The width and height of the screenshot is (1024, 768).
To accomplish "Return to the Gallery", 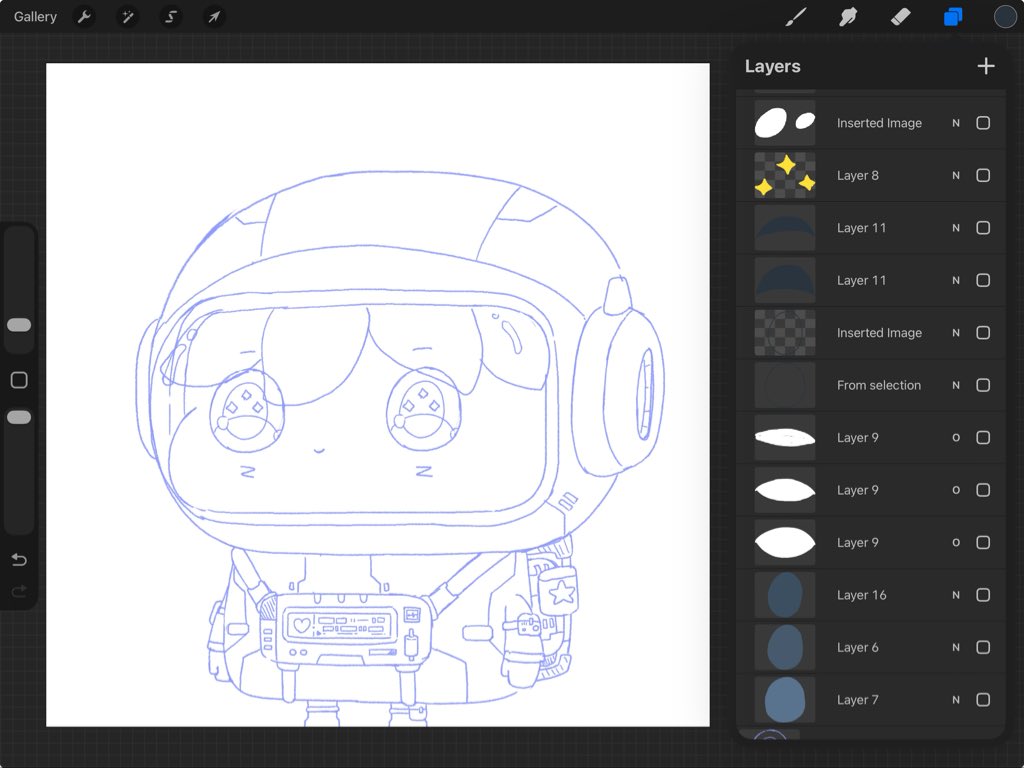I will (35, 17).
